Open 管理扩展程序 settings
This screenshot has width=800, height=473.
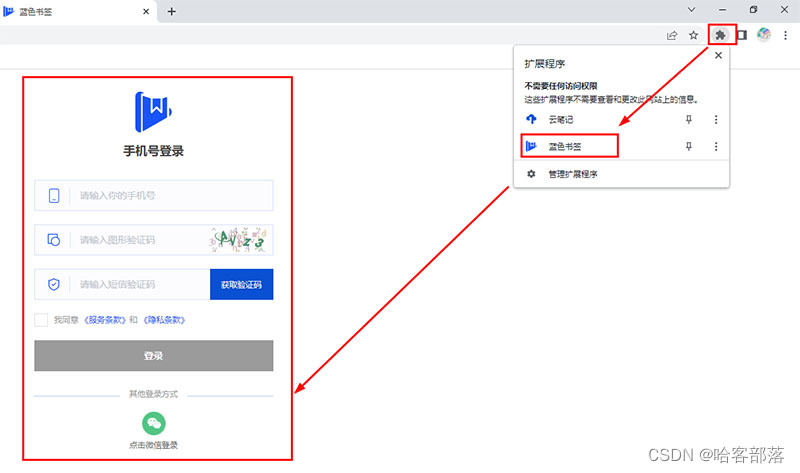point(621,174)
